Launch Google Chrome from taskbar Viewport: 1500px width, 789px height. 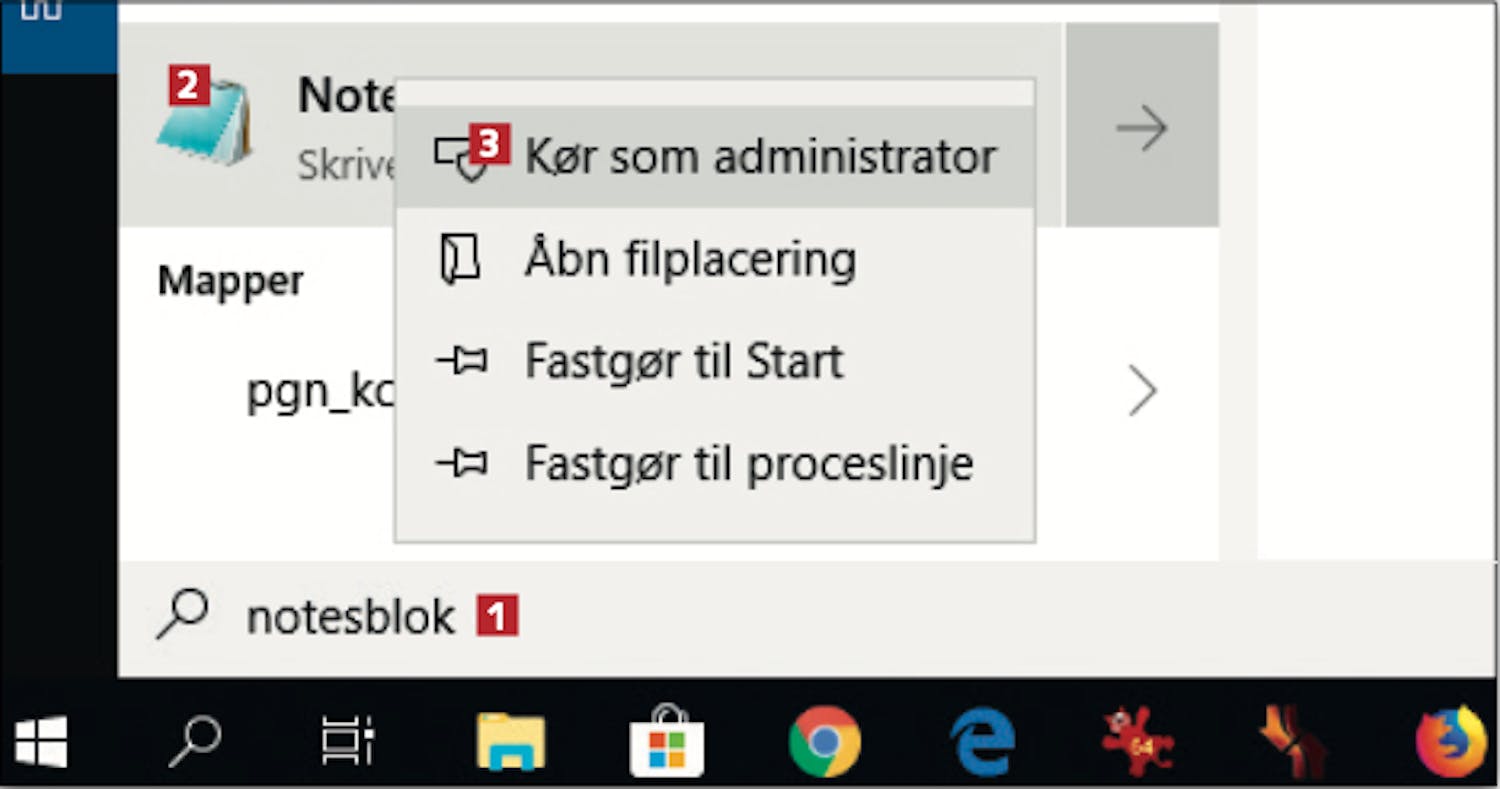[x=824, y=742]
